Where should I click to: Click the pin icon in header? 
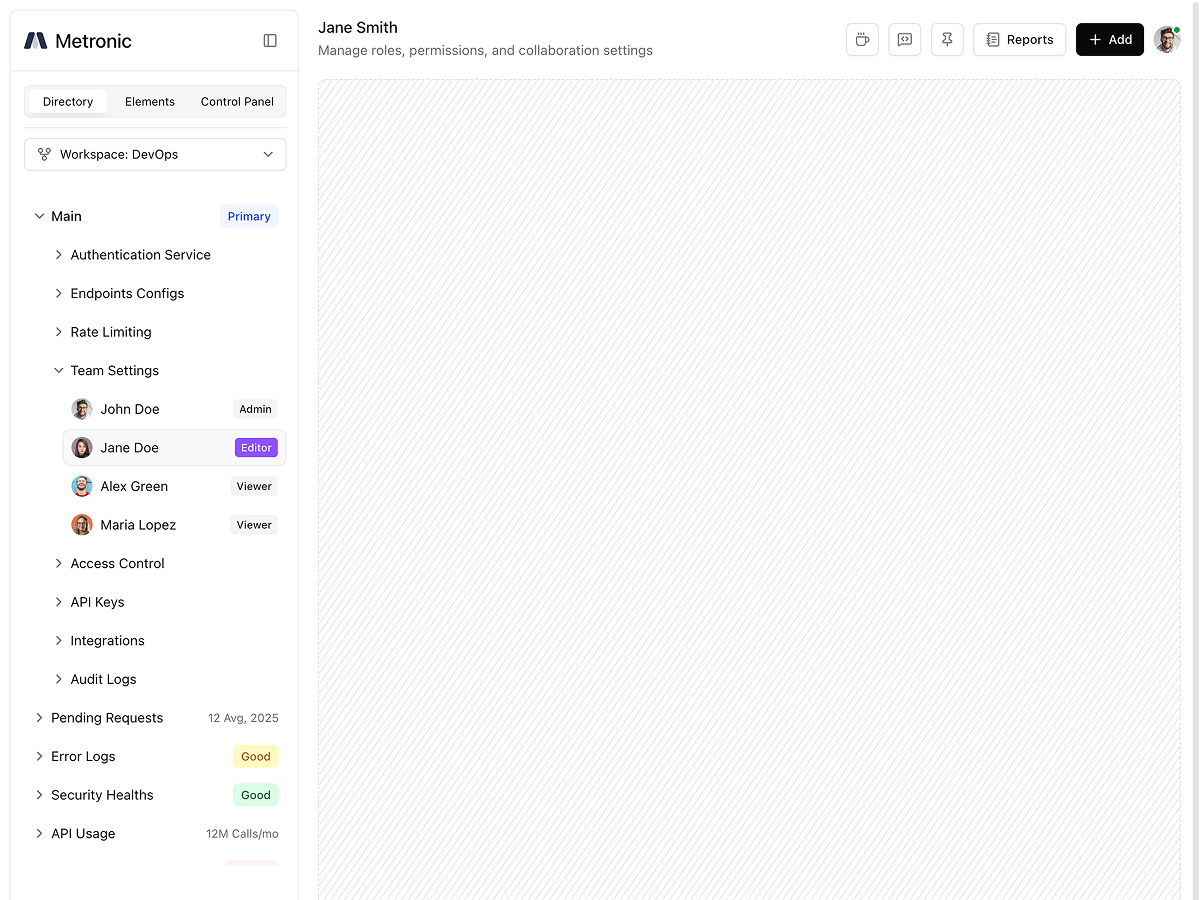[x=947, y=40]
